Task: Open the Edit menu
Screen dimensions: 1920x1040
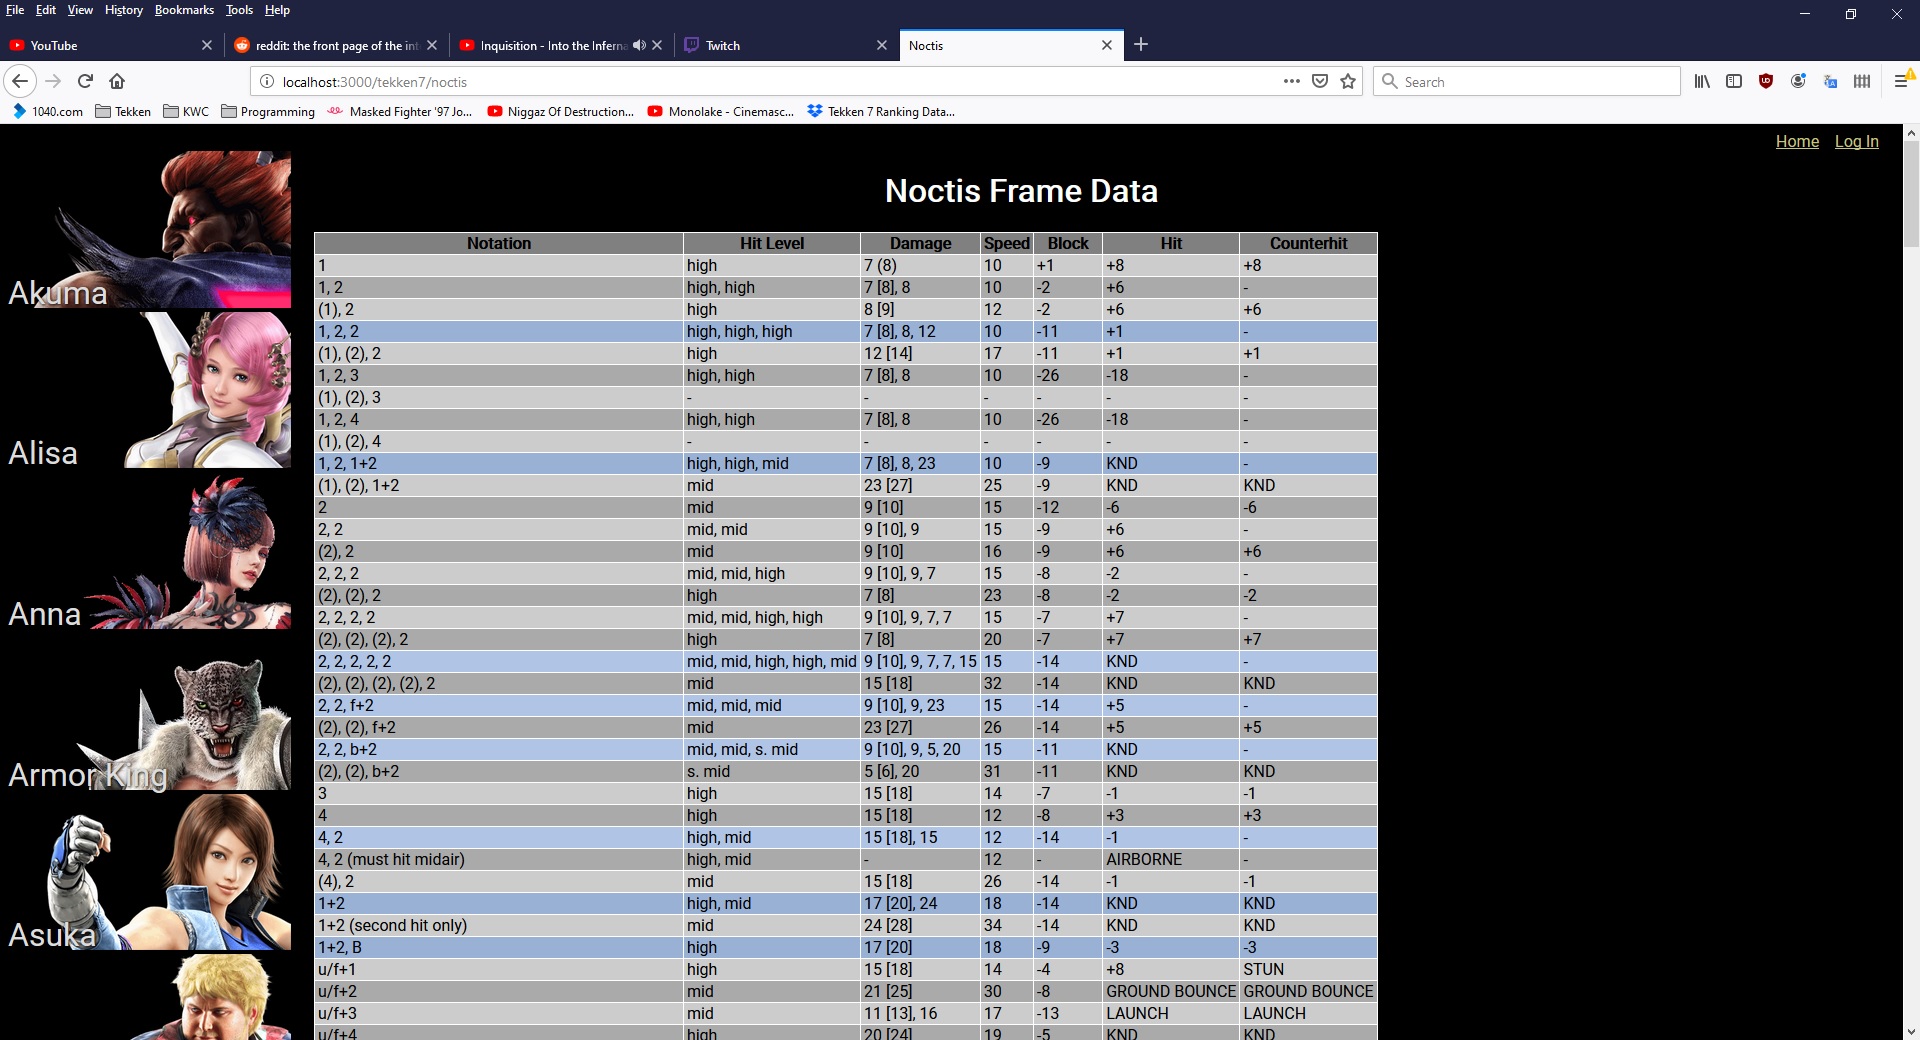Action: pos(46,10)
